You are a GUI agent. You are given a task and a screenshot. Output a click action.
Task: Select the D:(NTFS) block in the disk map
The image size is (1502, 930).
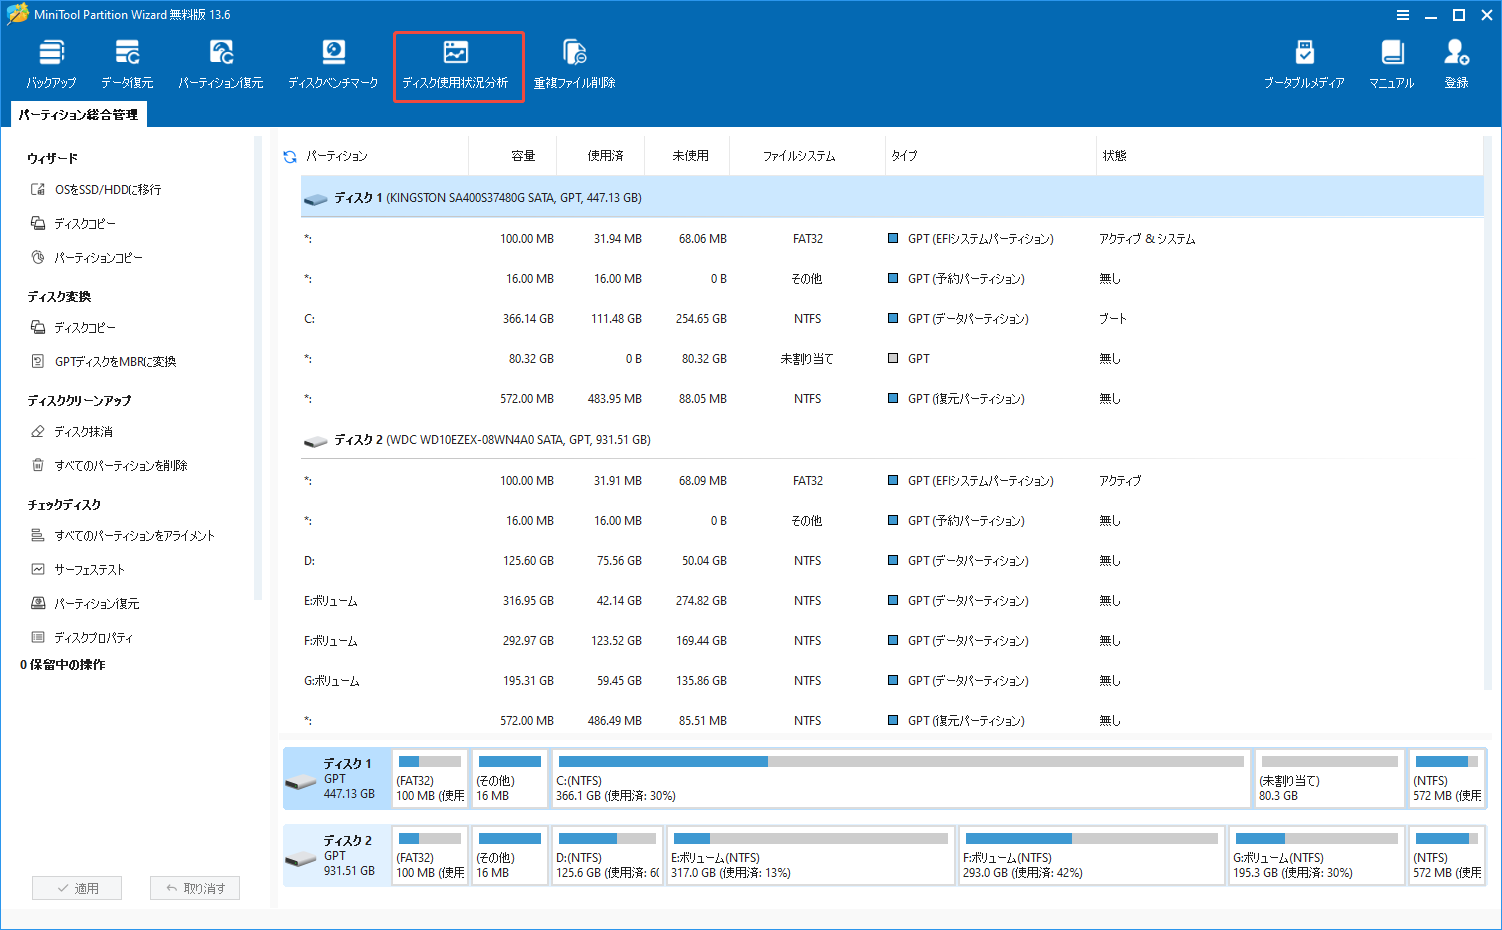pyautogui.click(x=607, y=855)
